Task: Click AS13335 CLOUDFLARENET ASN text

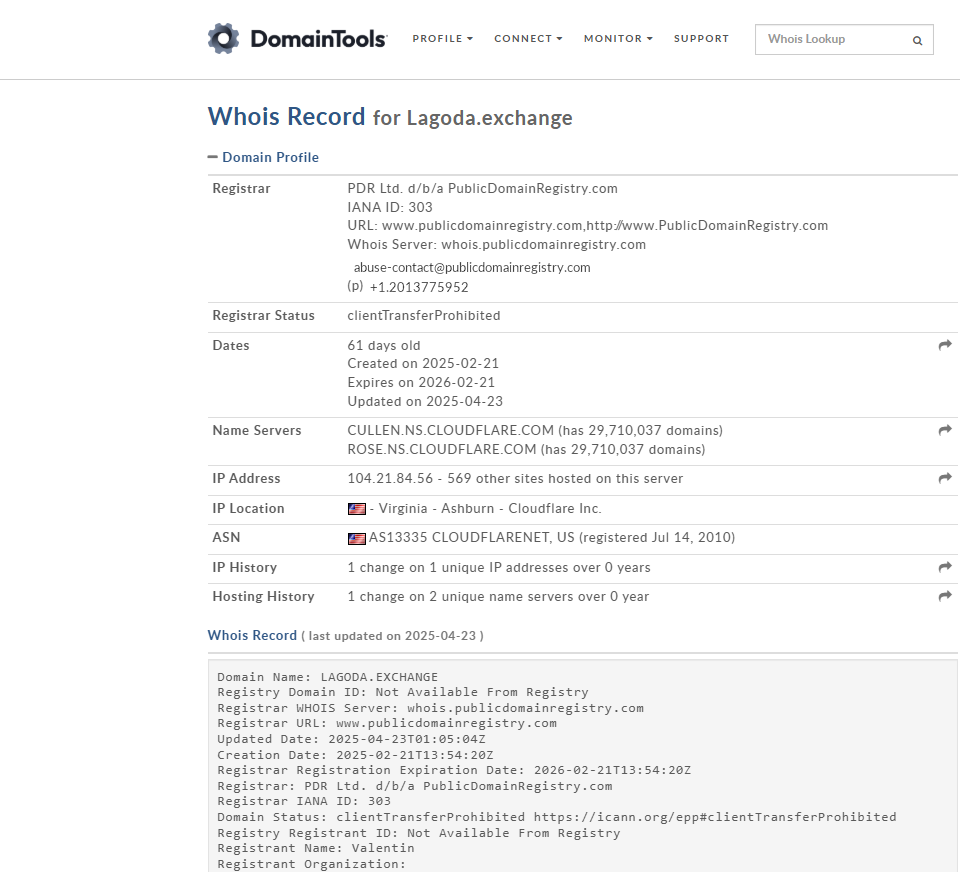Action: [x=471, y=538]
